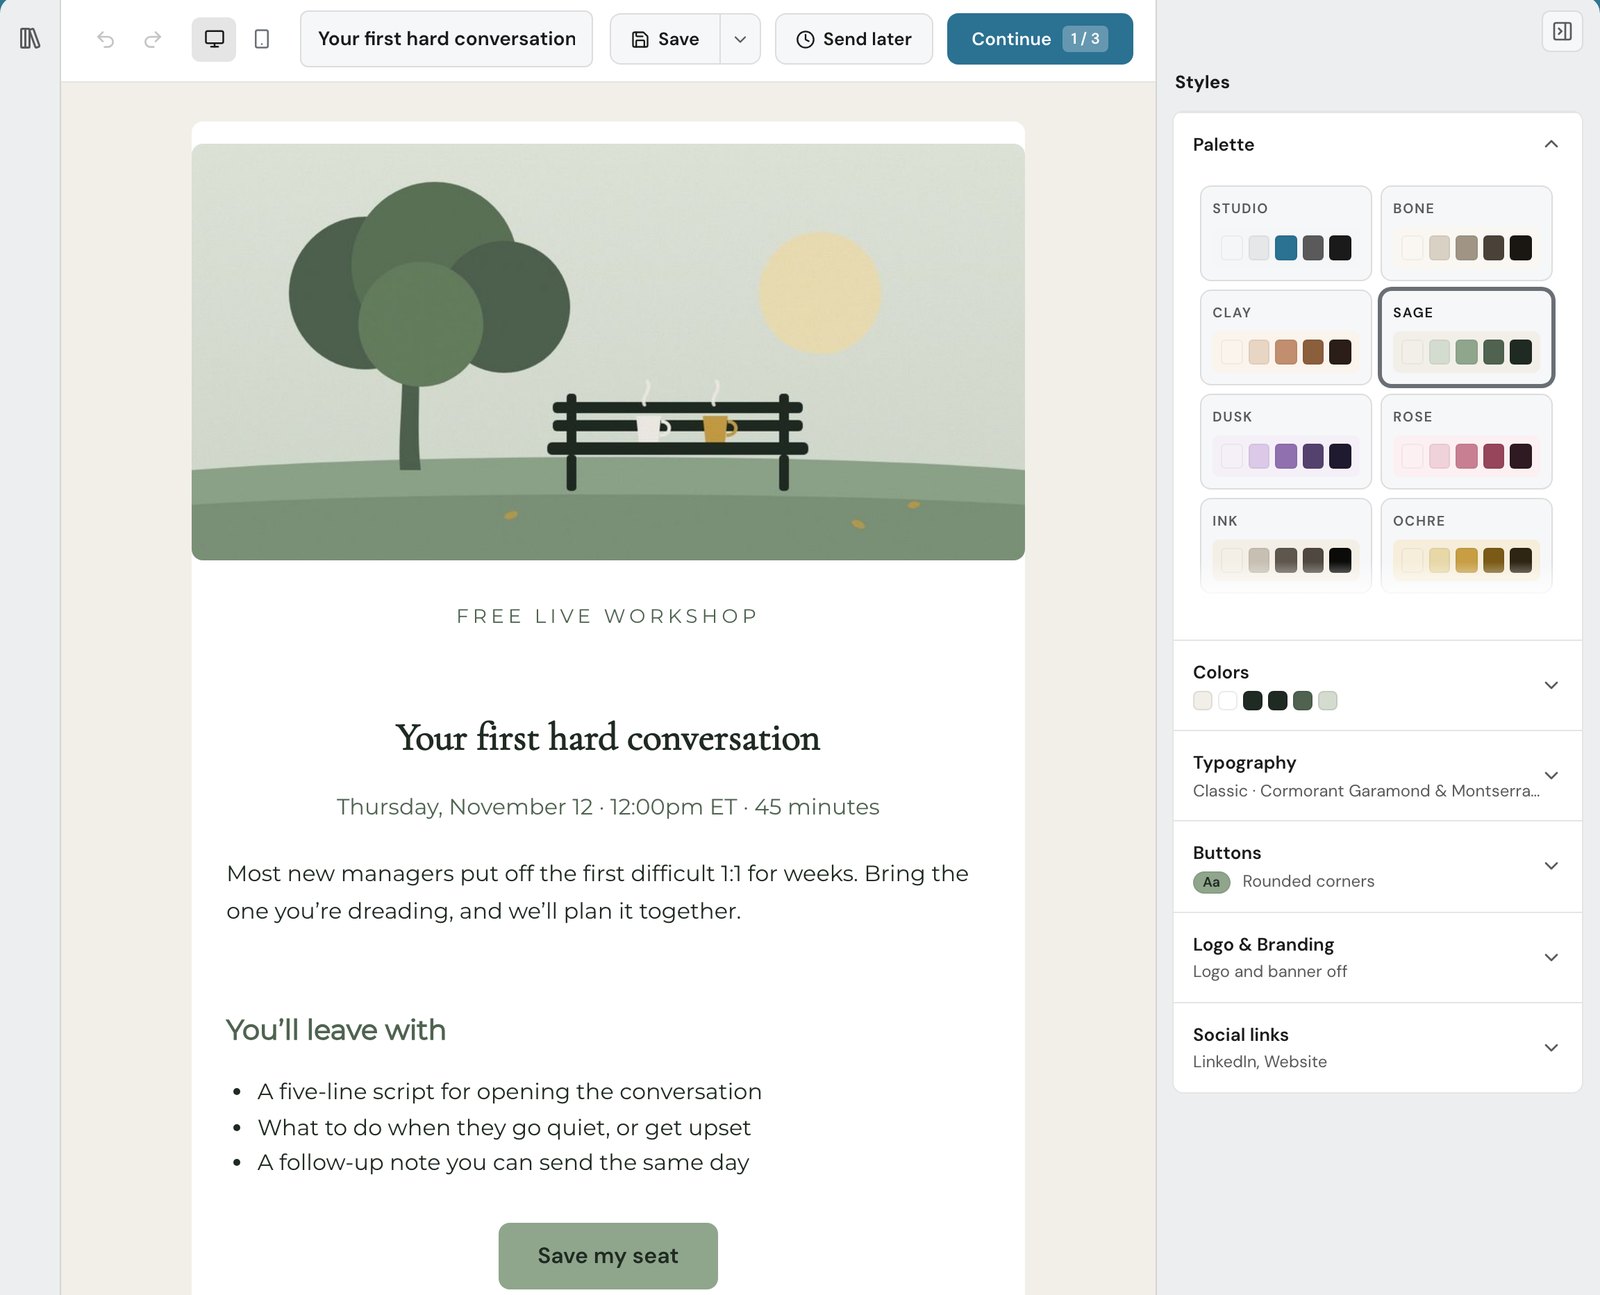
Task: Select the 'Your first hard conversation' heading
Action: click(x=608, y=738)
